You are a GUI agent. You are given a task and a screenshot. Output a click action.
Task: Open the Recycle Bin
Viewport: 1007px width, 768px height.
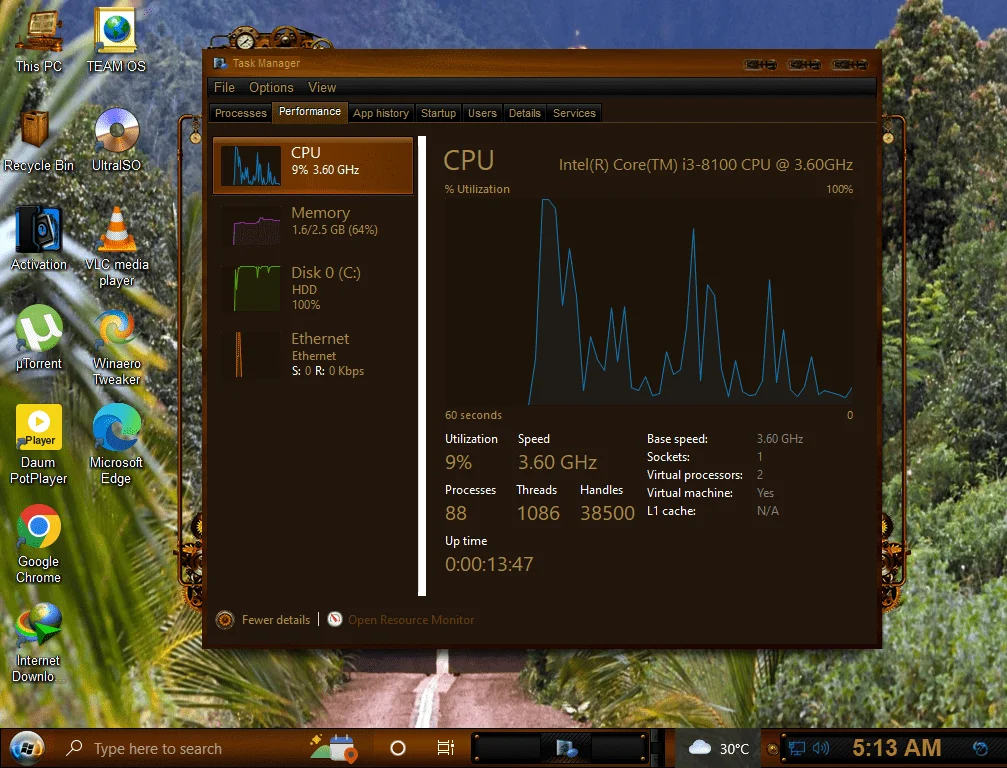tap(39, 140)
